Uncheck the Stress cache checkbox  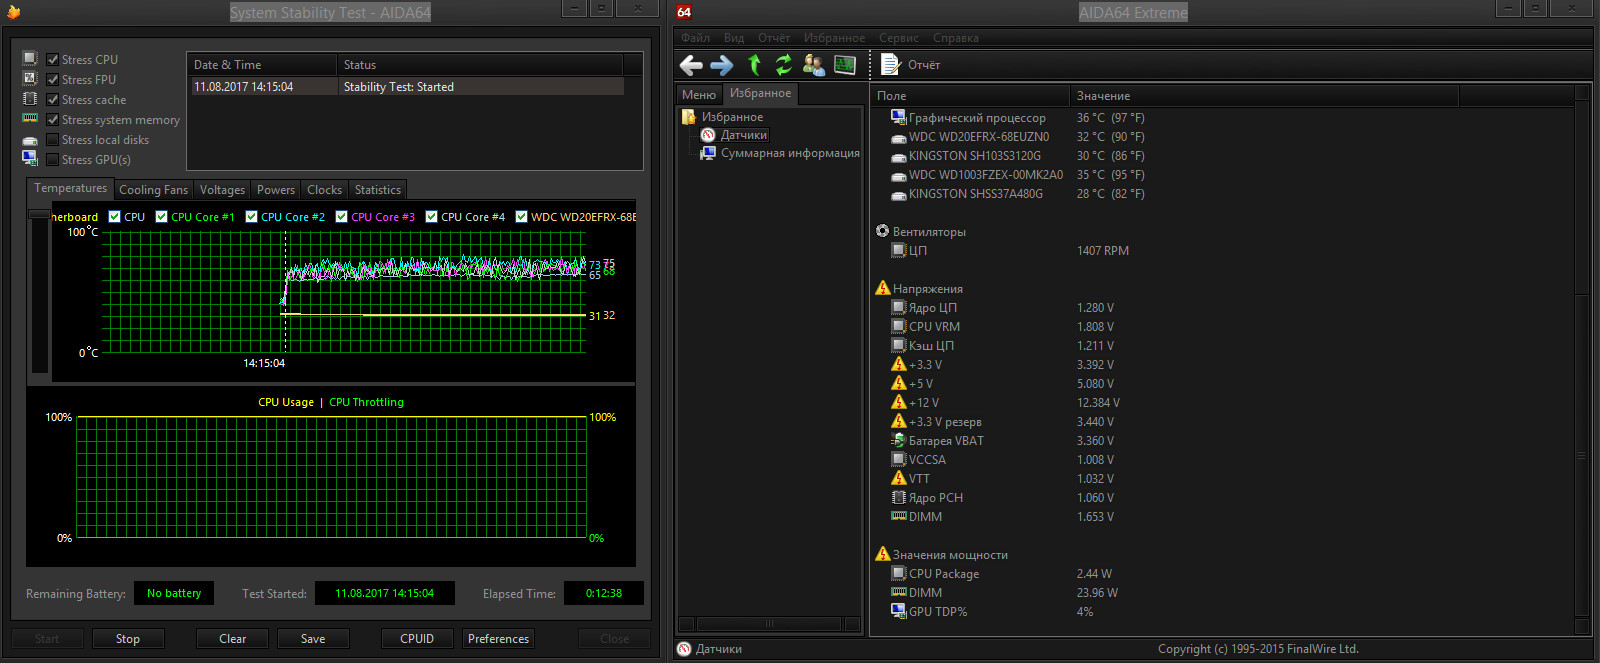[53, 99]
